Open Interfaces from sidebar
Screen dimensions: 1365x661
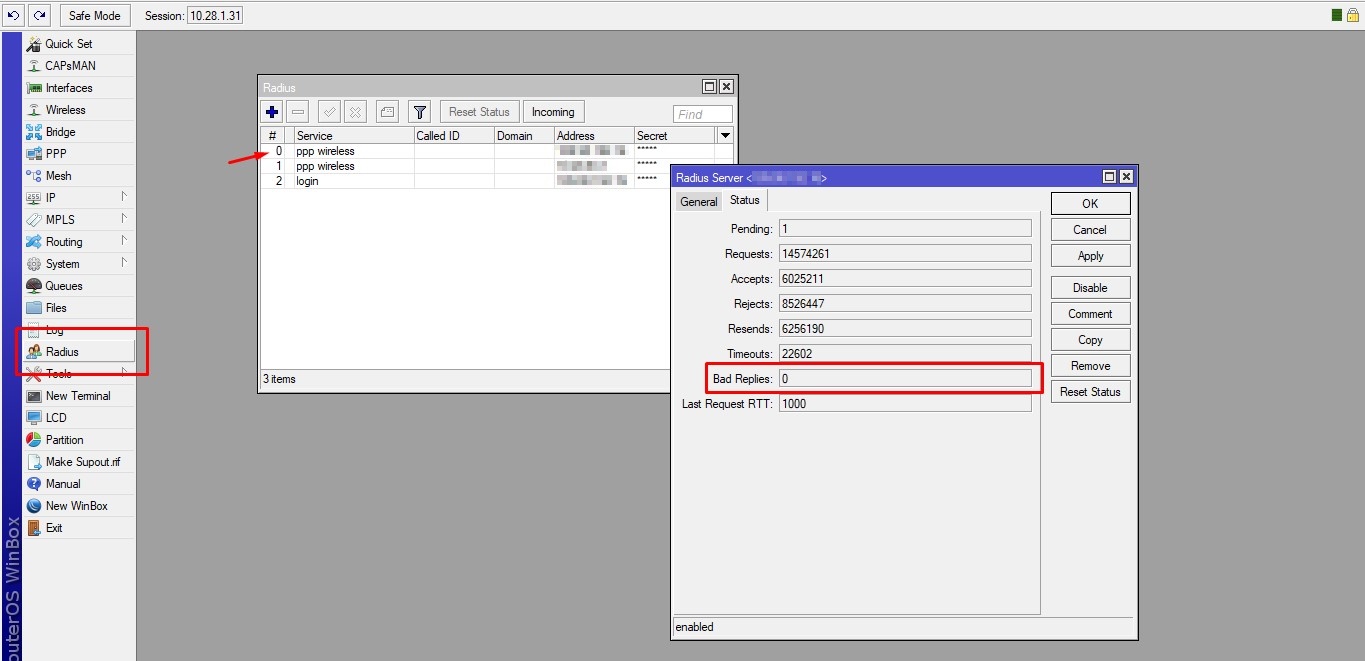(69, 88)
